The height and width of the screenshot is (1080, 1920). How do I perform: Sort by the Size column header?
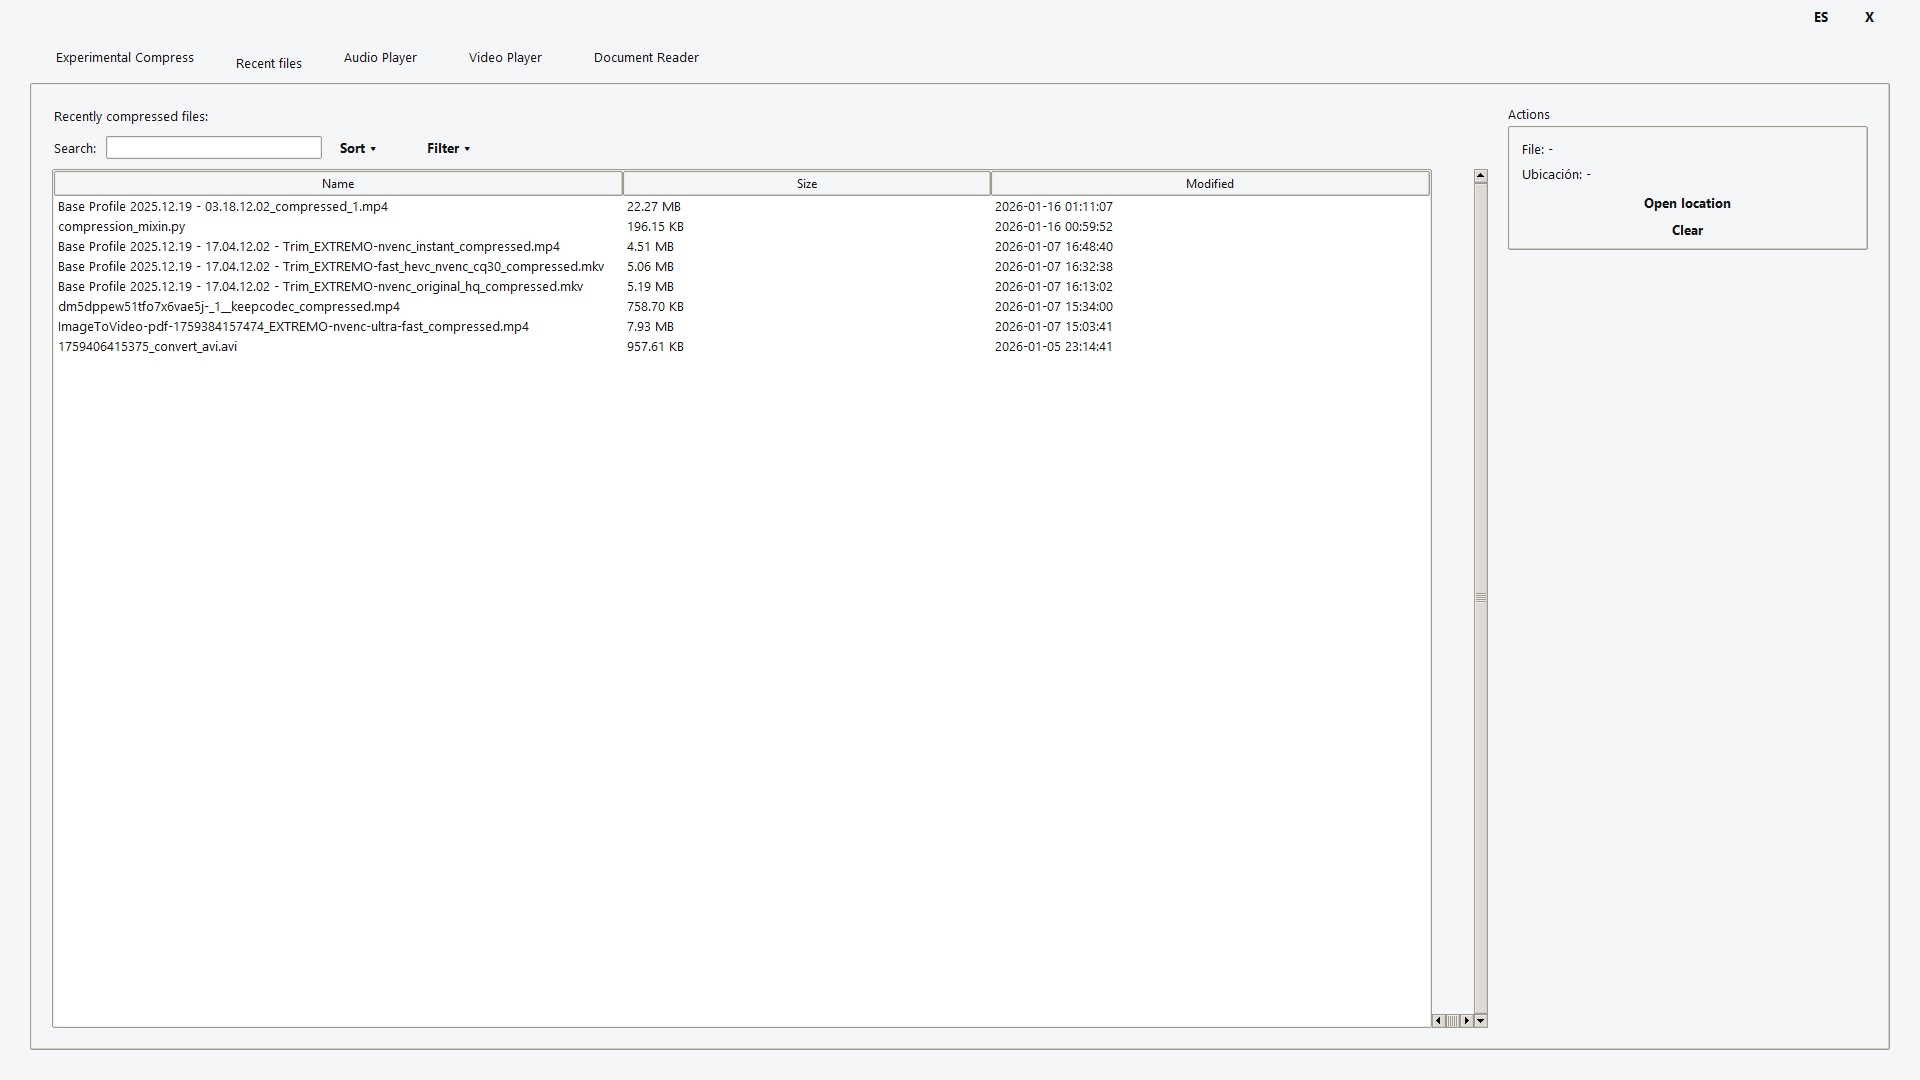pos(806,183)
